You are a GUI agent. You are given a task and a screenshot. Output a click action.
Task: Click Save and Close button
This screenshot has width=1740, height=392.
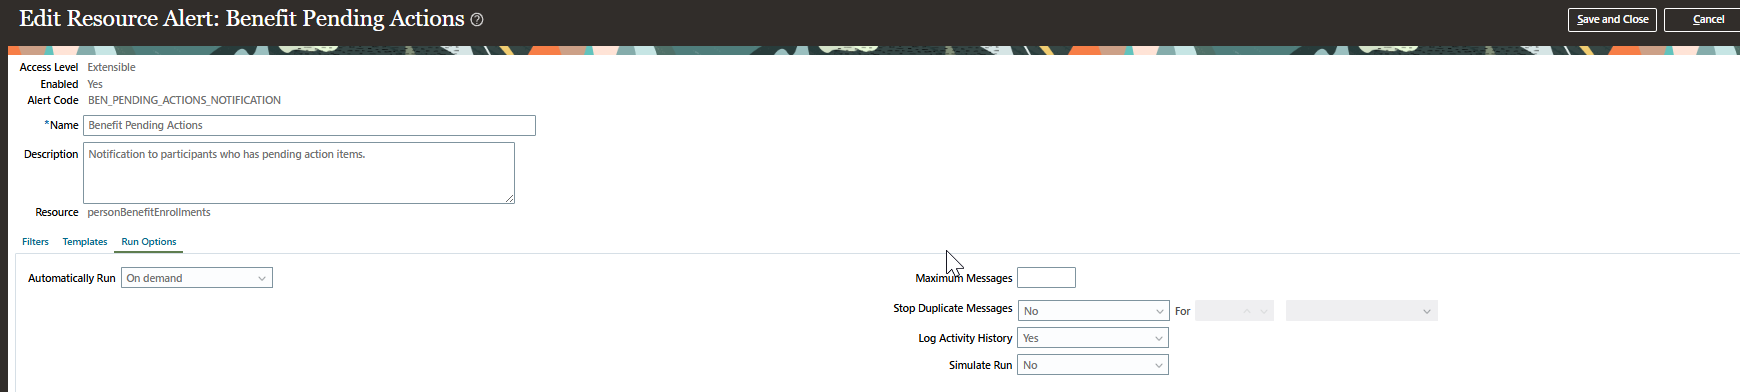tap(1612, 19)
